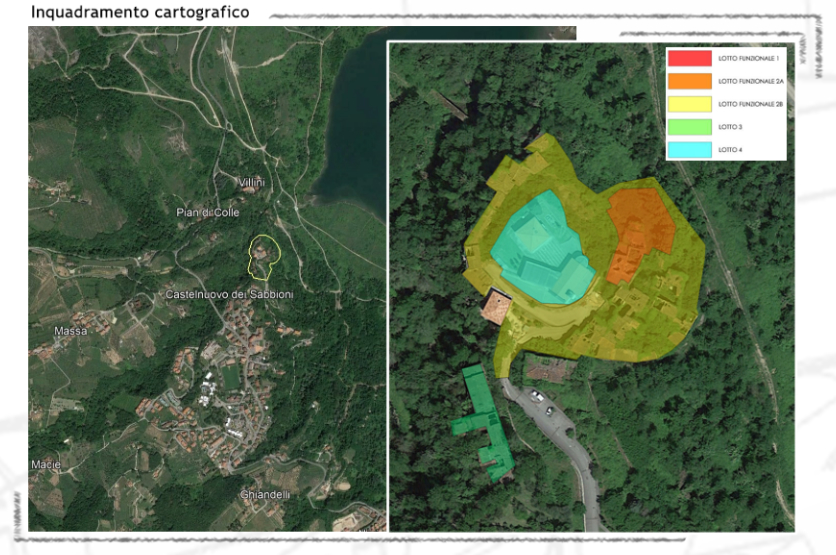Select the 'Villini' place label

[251, 182]
